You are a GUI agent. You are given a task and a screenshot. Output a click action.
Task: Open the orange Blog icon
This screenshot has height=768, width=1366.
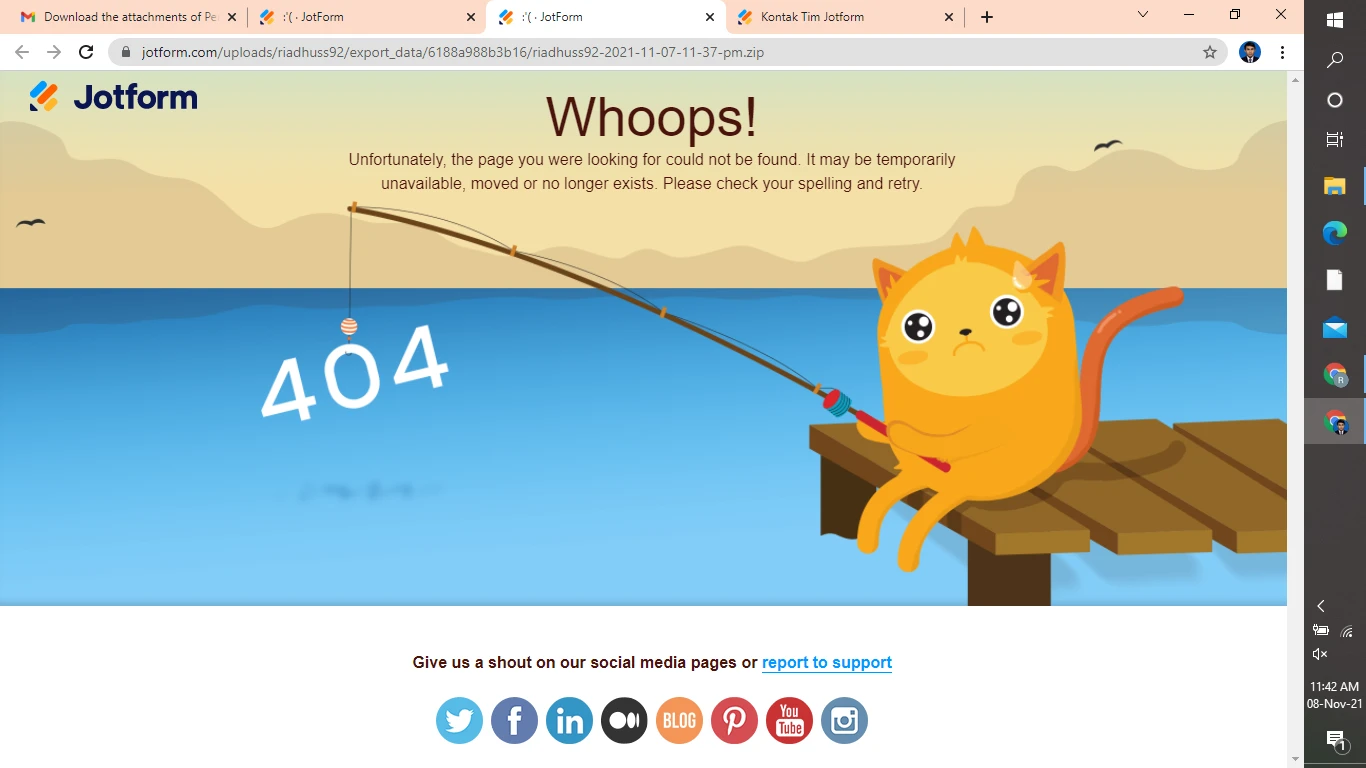[679, 720]
